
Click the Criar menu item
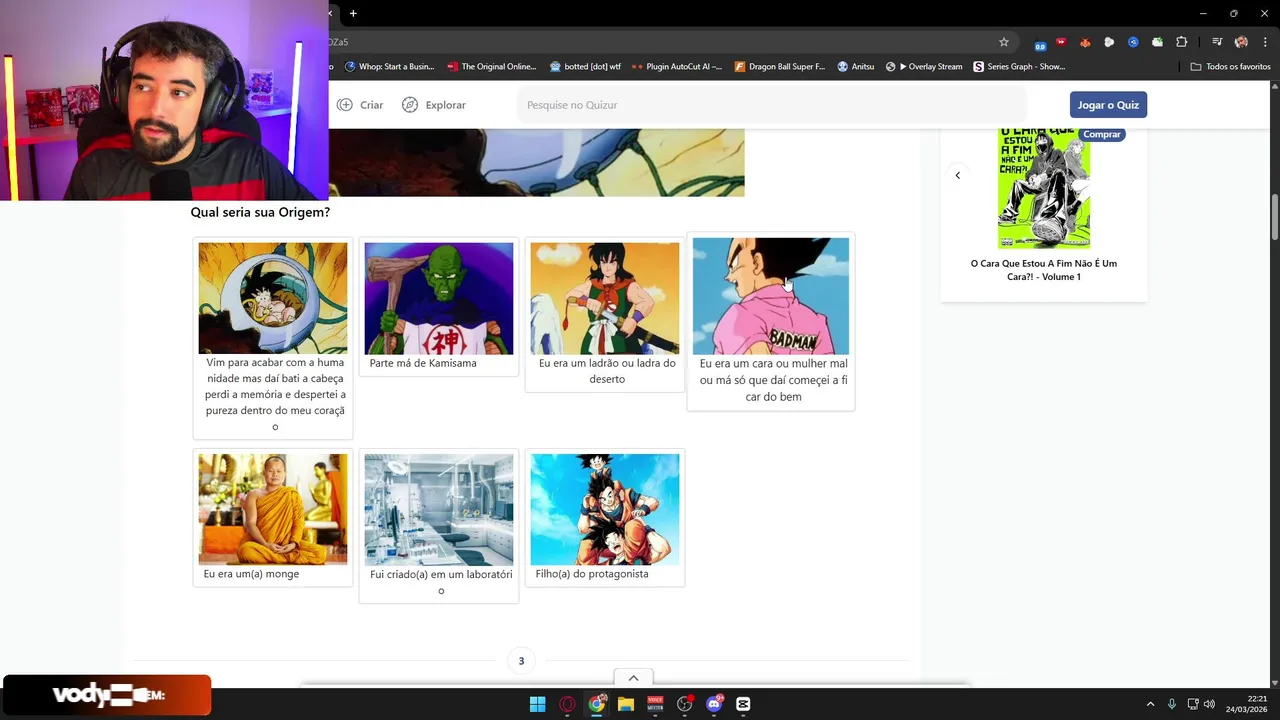click(x=360, y=105)
